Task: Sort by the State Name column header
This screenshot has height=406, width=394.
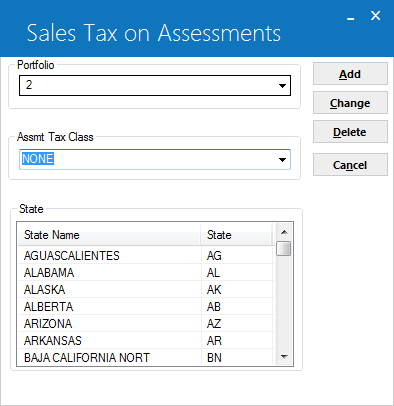Action: (109, 235)
